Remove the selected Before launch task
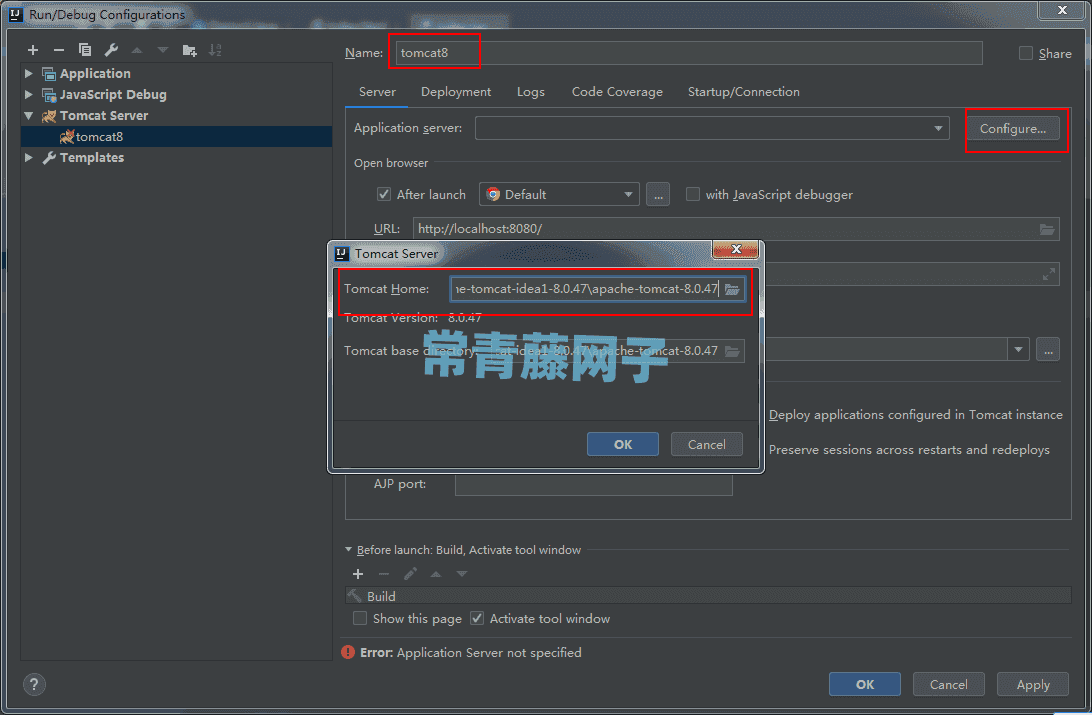The width and height of the screenshot is (1092, 715). pyautogui.click(x=384, y=574)
